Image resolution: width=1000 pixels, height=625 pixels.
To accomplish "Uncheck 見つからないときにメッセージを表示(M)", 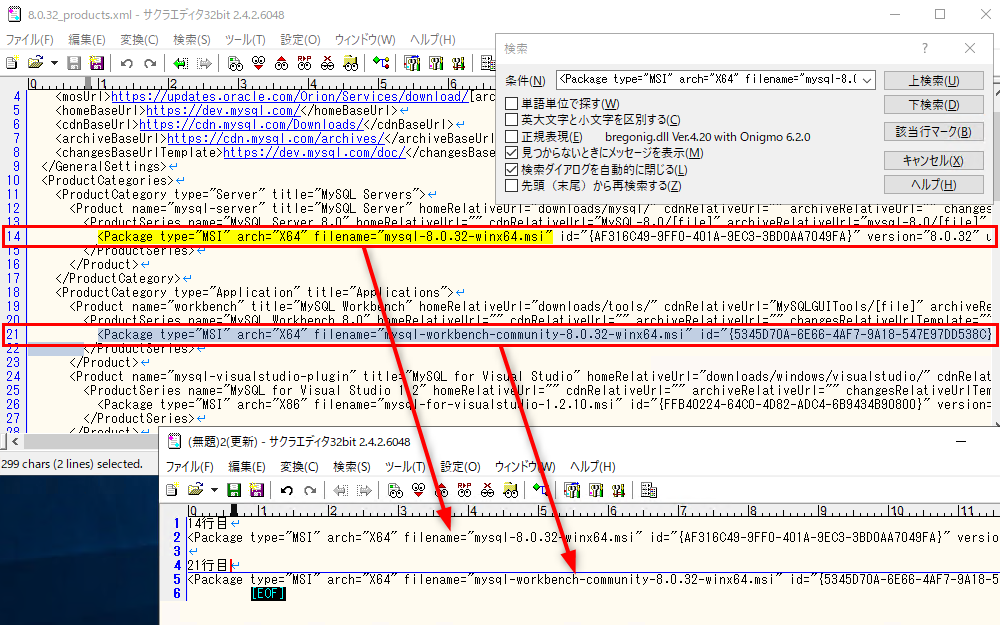I will coord(511,153).
